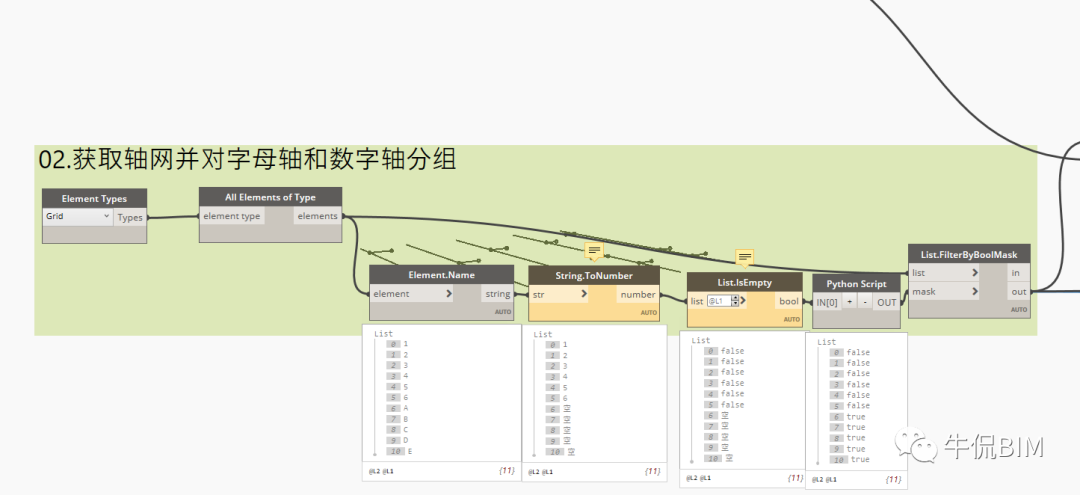Screen dimensions: 1080x495
Task: Click the 'out' output of List.FilterByBoolMask
Action: pyautogui.click(x=1019, y=292)
